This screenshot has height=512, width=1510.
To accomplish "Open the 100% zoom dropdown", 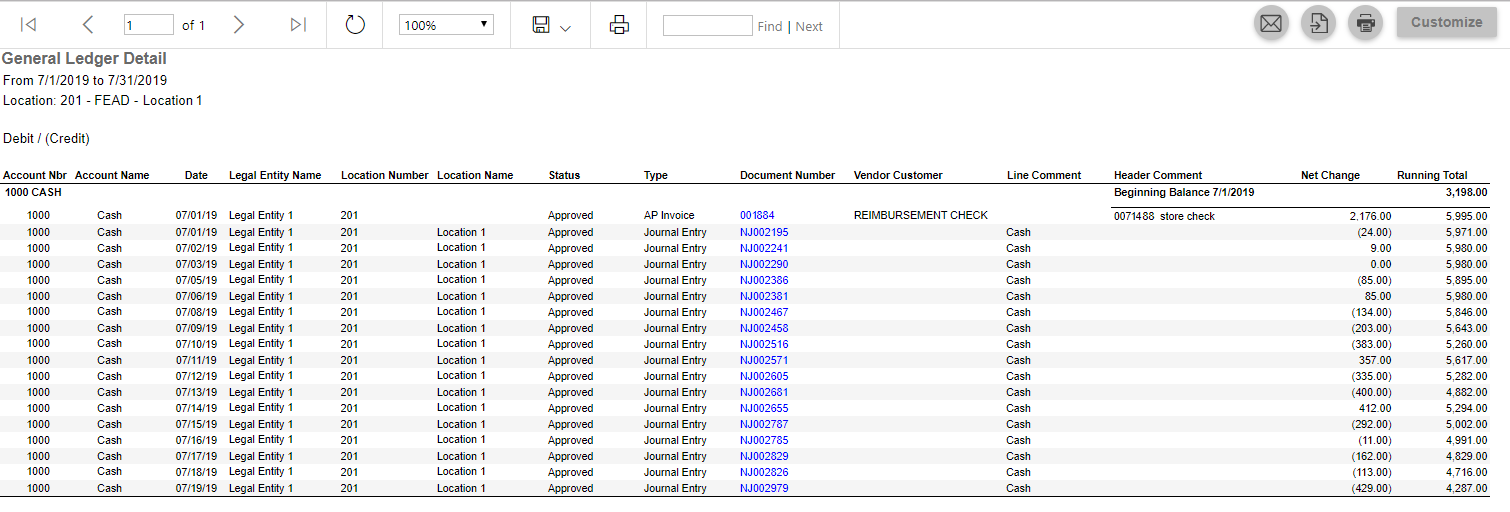I will tap(446, 25).
